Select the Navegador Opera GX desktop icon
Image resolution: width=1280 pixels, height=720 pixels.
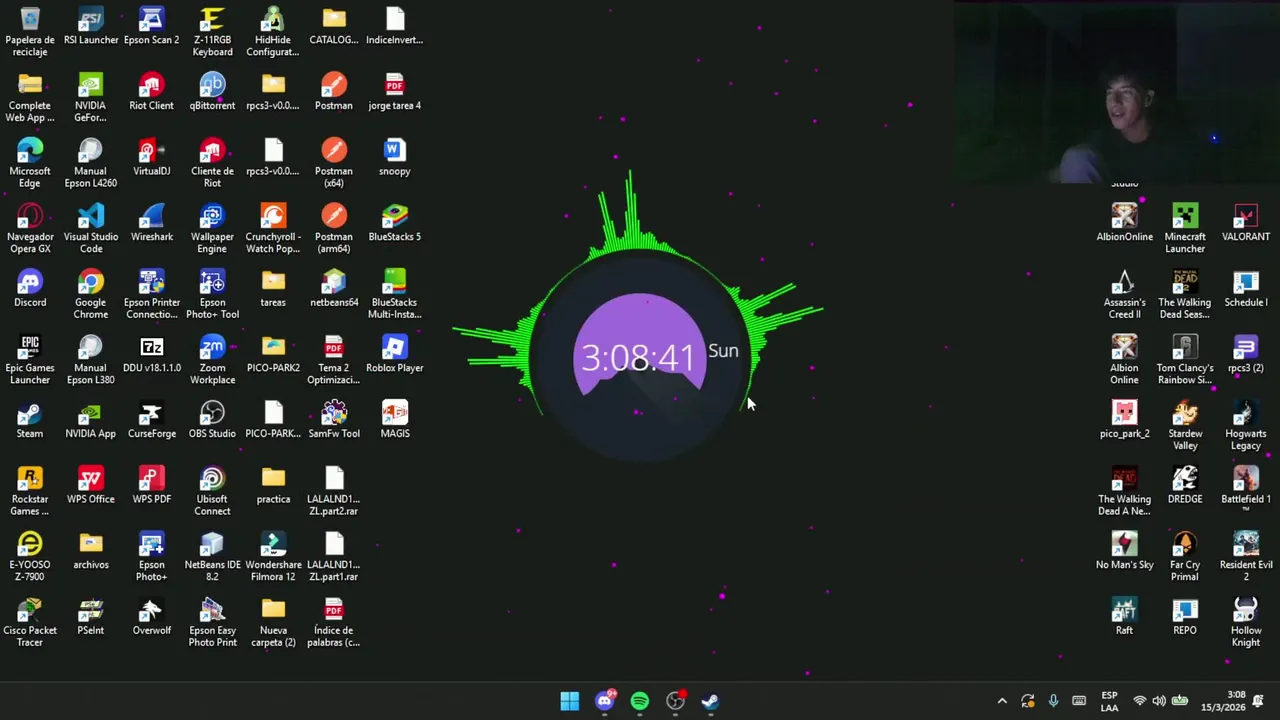30,229
